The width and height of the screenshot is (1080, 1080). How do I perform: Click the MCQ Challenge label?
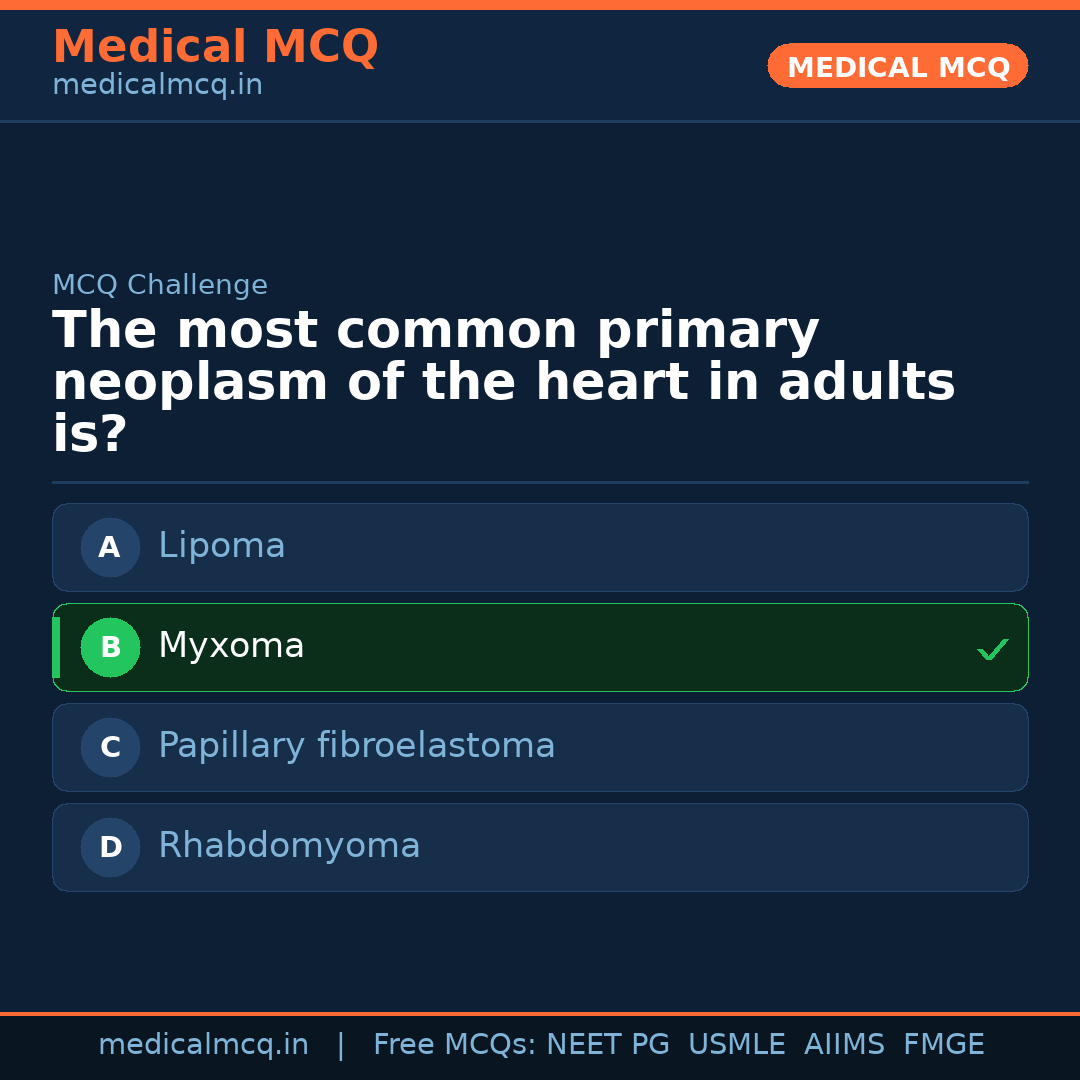click(x=160, y=285)
